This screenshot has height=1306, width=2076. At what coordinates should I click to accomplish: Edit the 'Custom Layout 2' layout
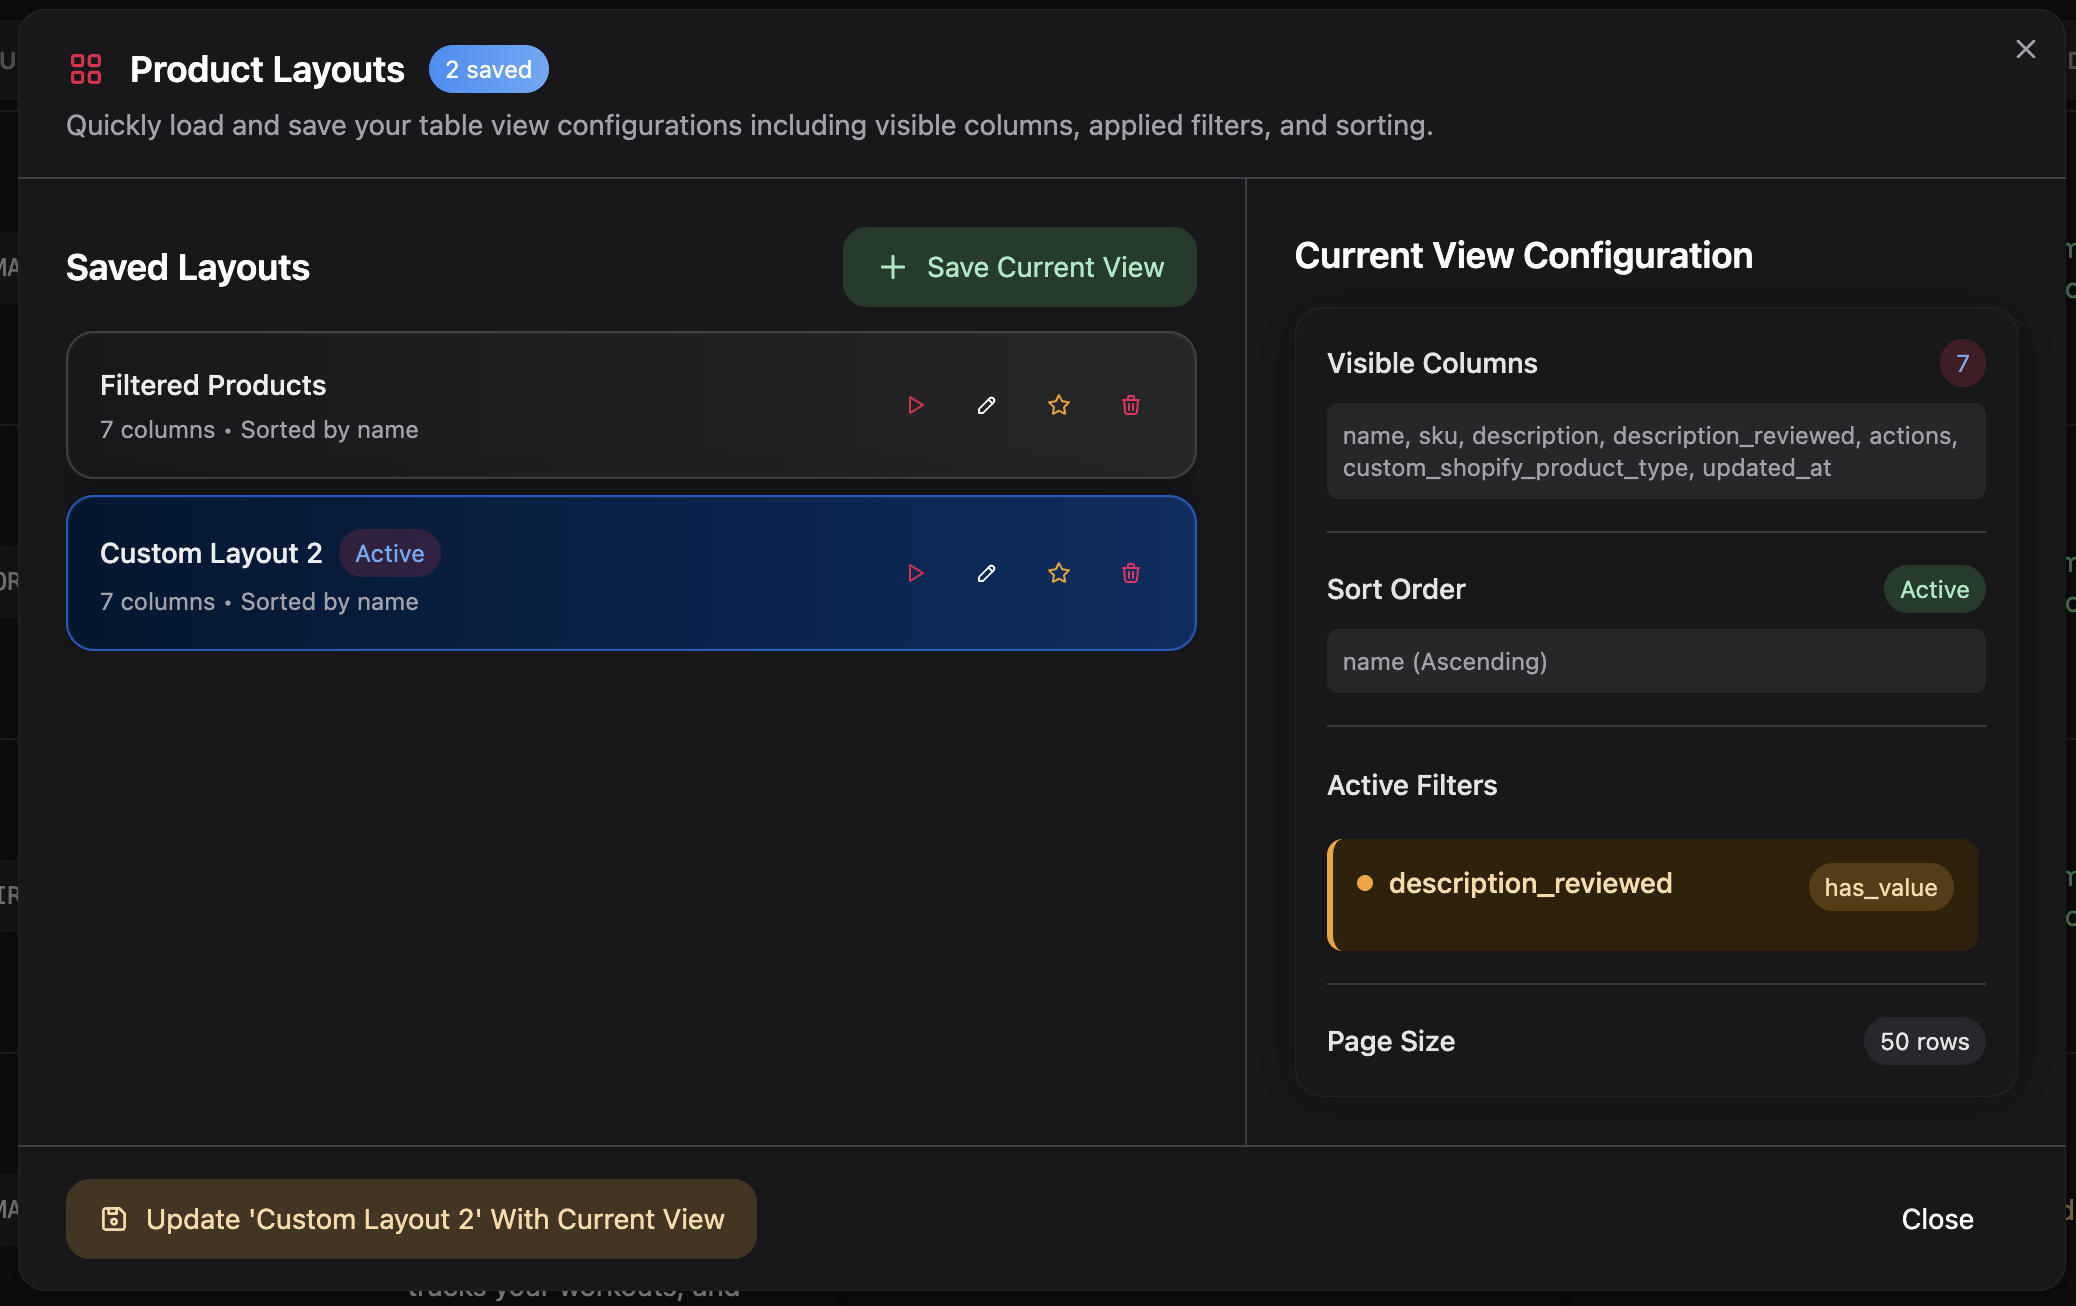tap(986, 573)
